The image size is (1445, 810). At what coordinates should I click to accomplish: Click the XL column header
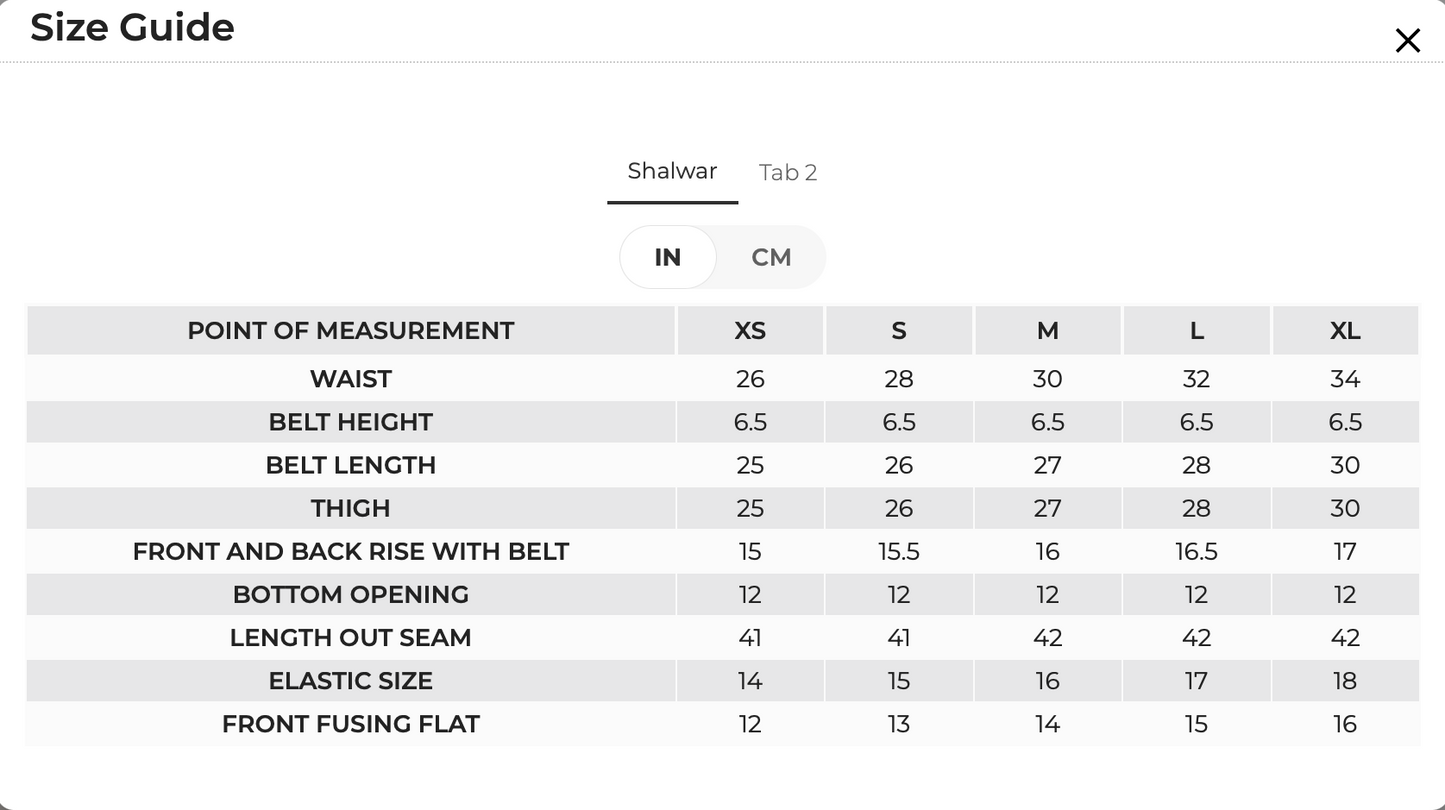pos(1345,331)
